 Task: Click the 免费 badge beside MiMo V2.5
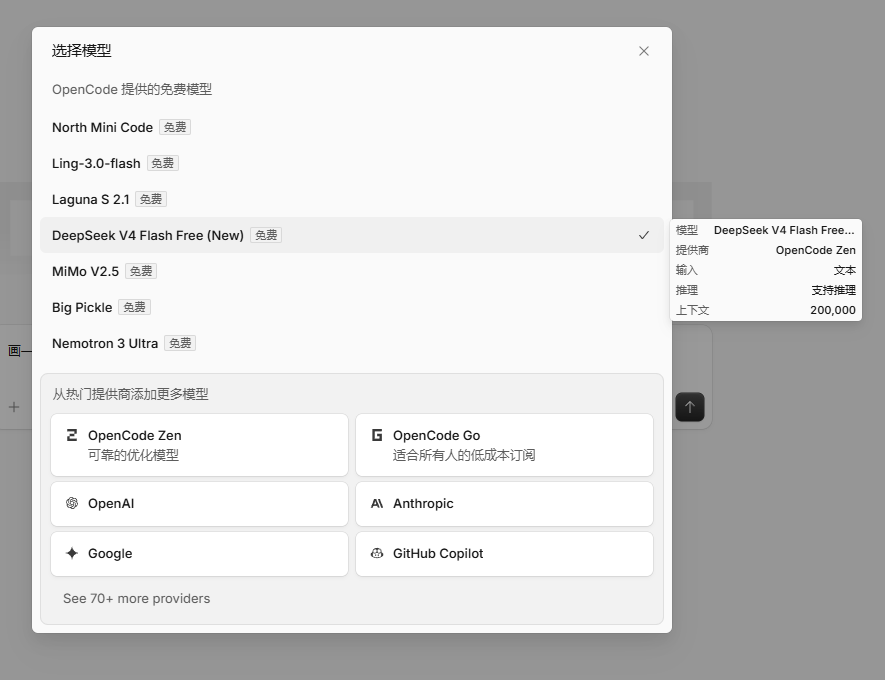[141, 271]
